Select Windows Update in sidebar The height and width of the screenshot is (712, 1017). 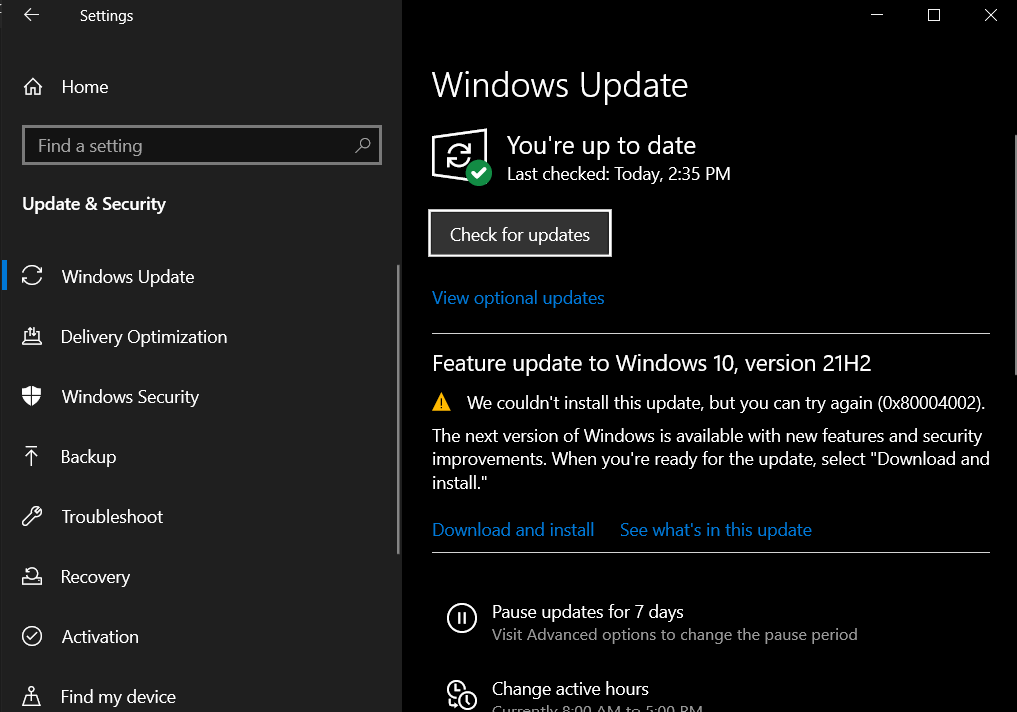pos(128,277)
